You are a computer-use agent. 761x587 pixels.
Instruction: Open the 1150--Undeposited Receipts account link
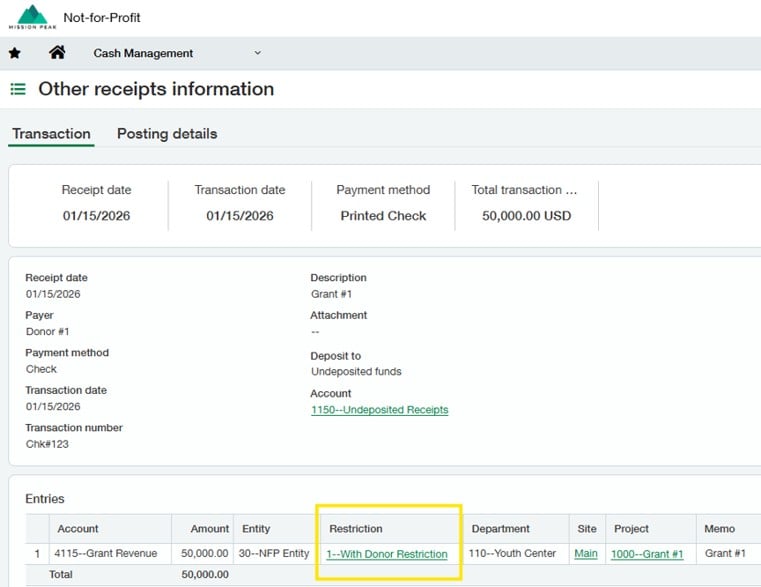coord(380,410)
